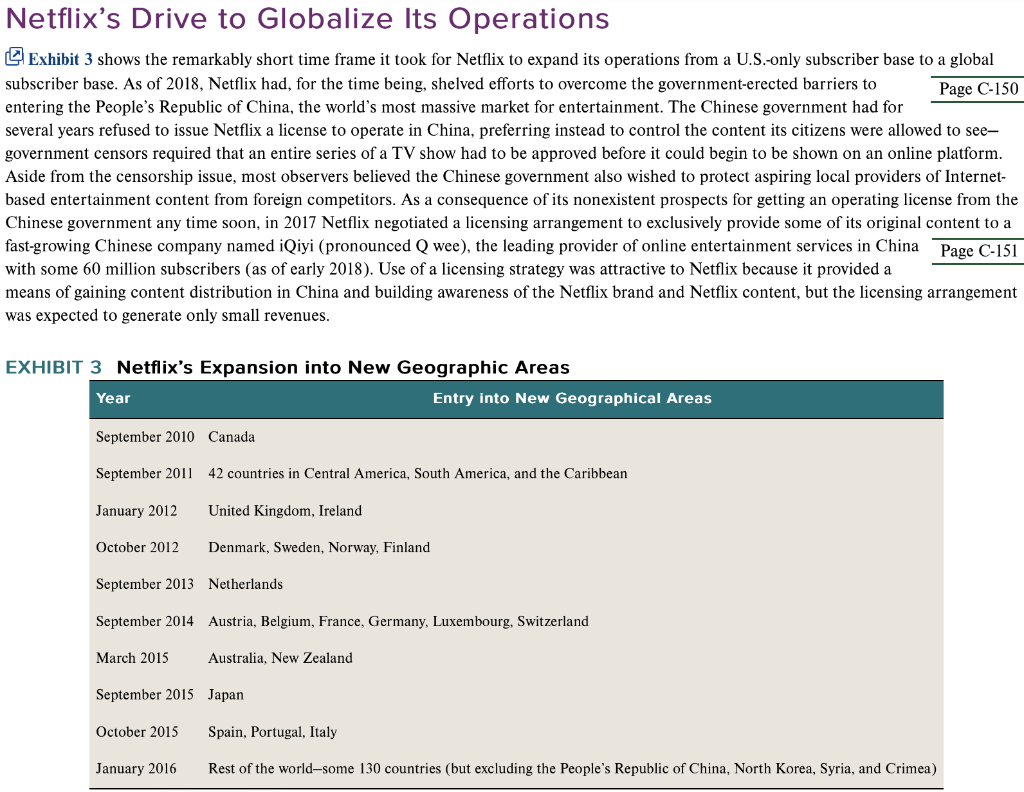Screen dimensions: 1024x792
Task: Select the October 2012 cell
Action: pyautogui.click(x=137, y=547)
